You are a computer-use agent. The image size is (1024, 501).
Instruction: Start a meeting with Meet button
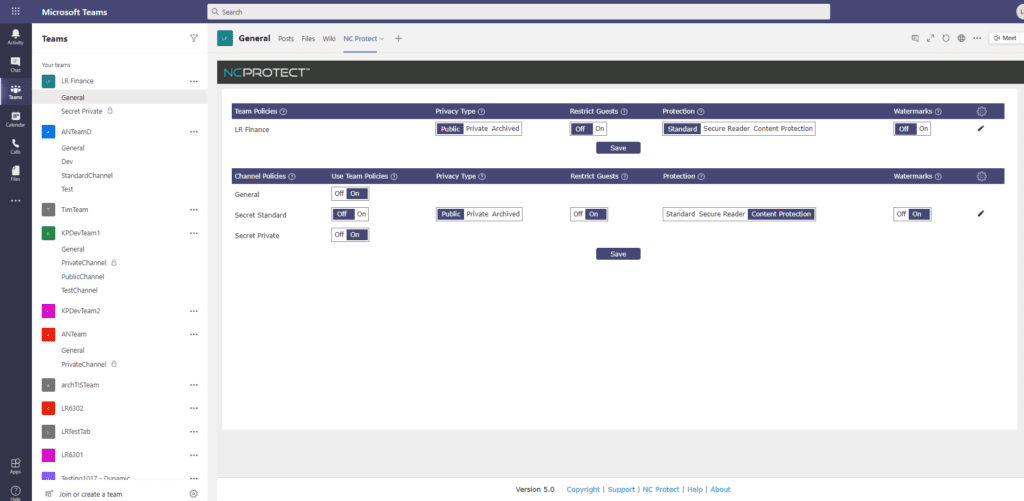click(x=1004, y=38)
